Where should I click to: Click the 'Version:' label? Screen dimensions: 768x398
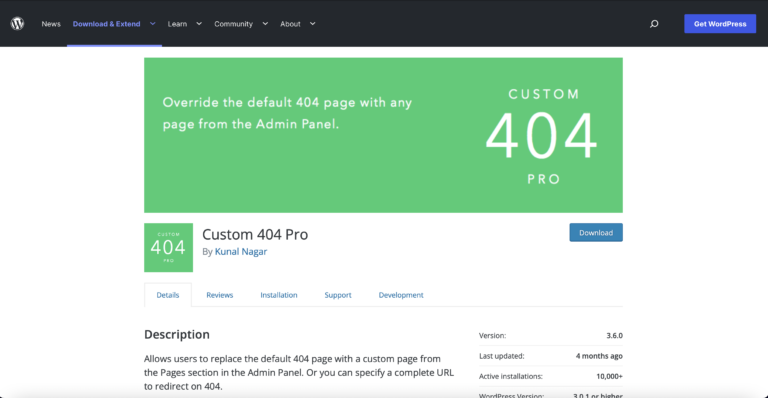[492, 335]
